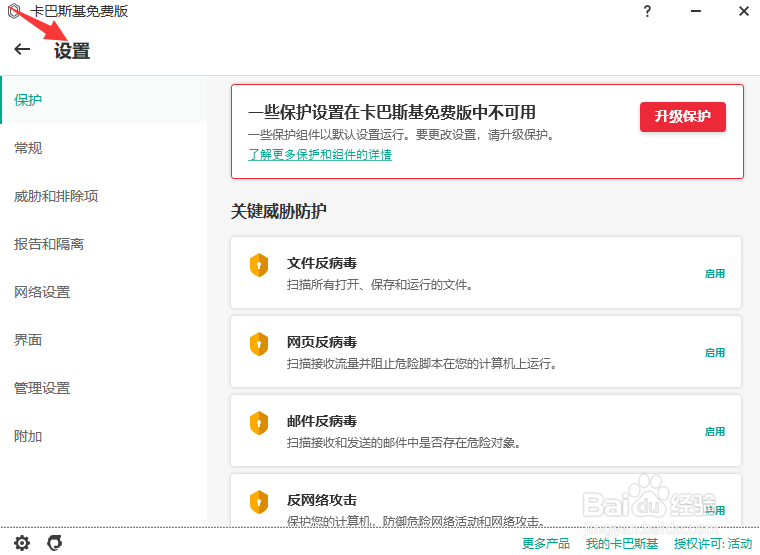Image resolution: width=760 pixels, height=555 pixels.
Task: Open the 文件反病毒 component title
Action: point(322,263)
